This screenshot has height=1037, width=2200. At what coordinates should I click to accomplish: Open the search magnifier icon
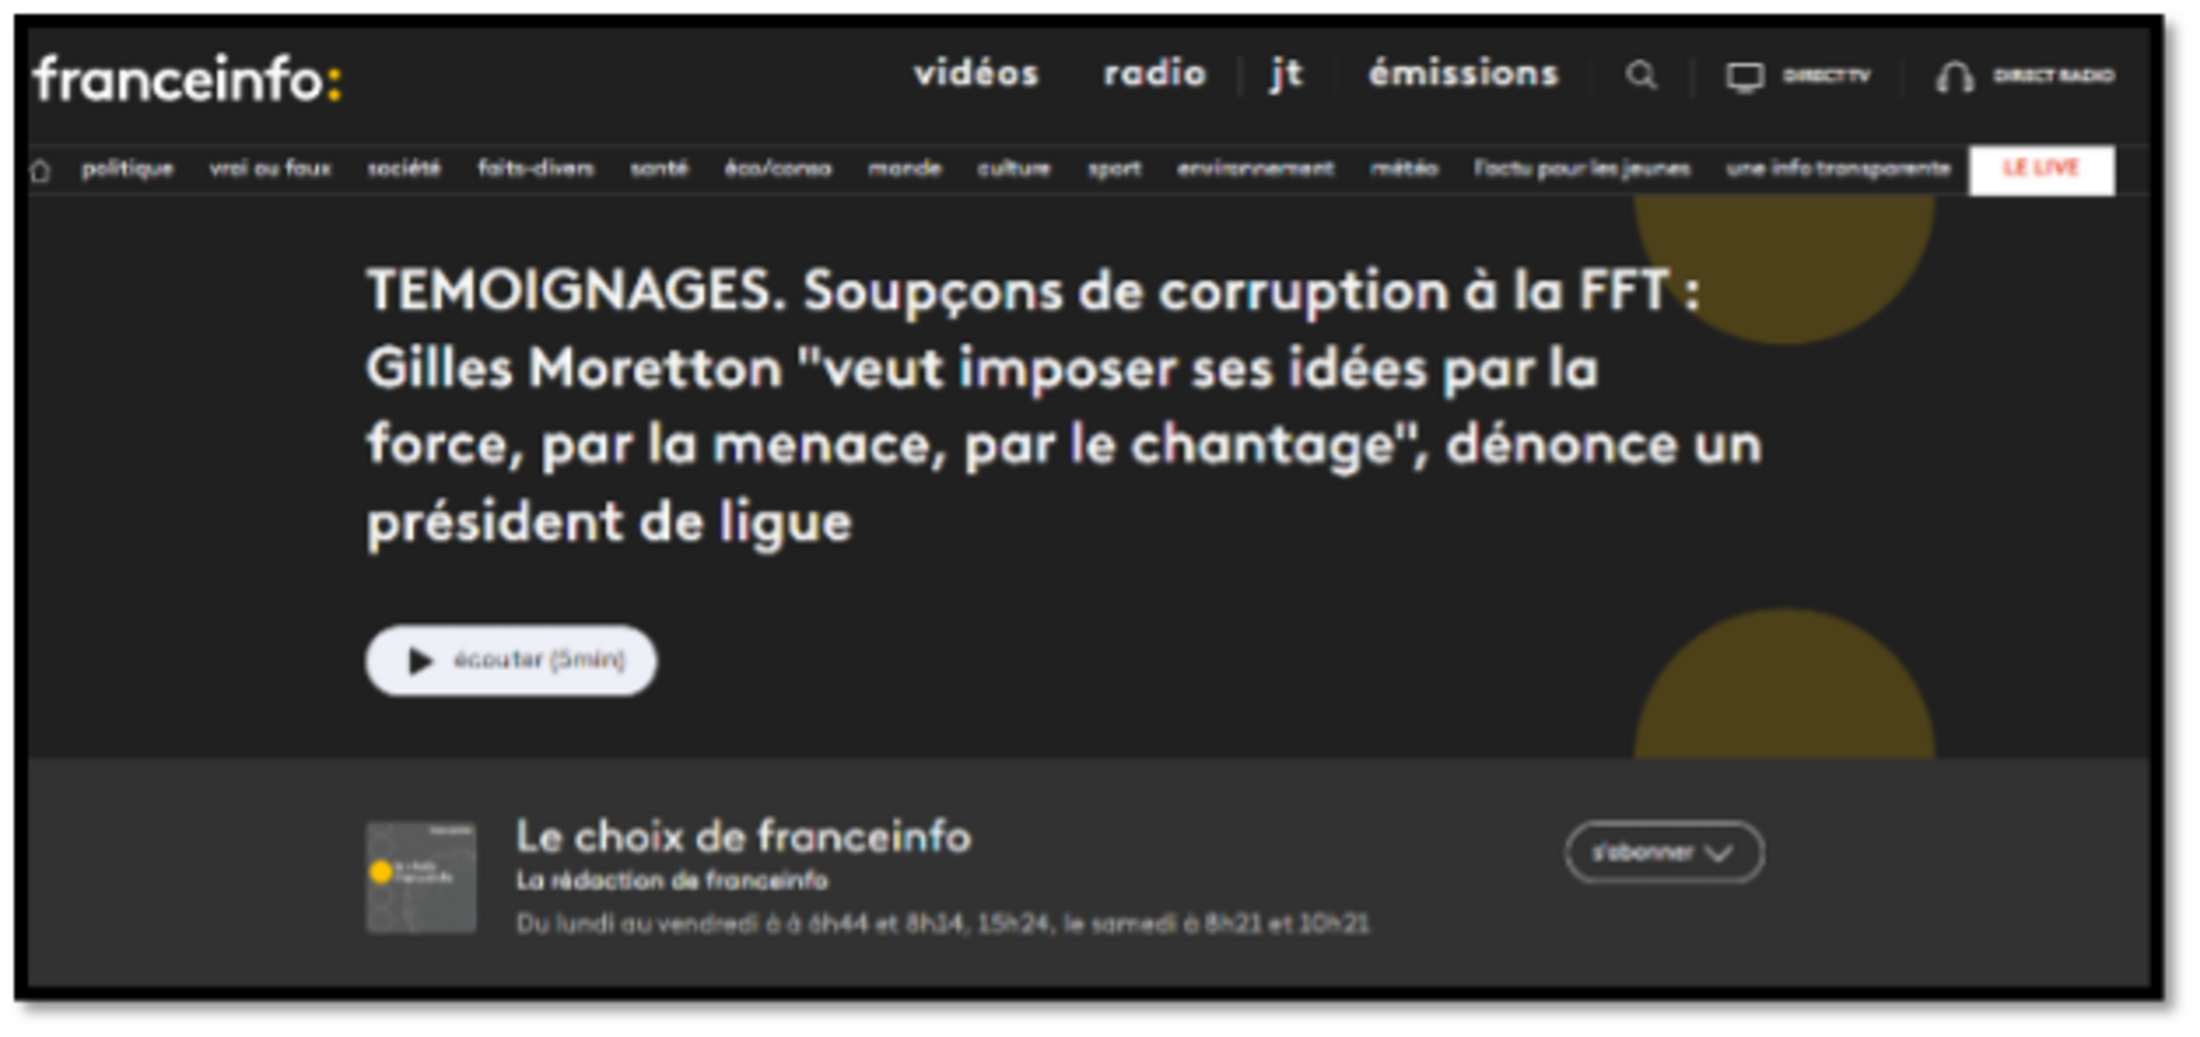tap(1640, 75)
